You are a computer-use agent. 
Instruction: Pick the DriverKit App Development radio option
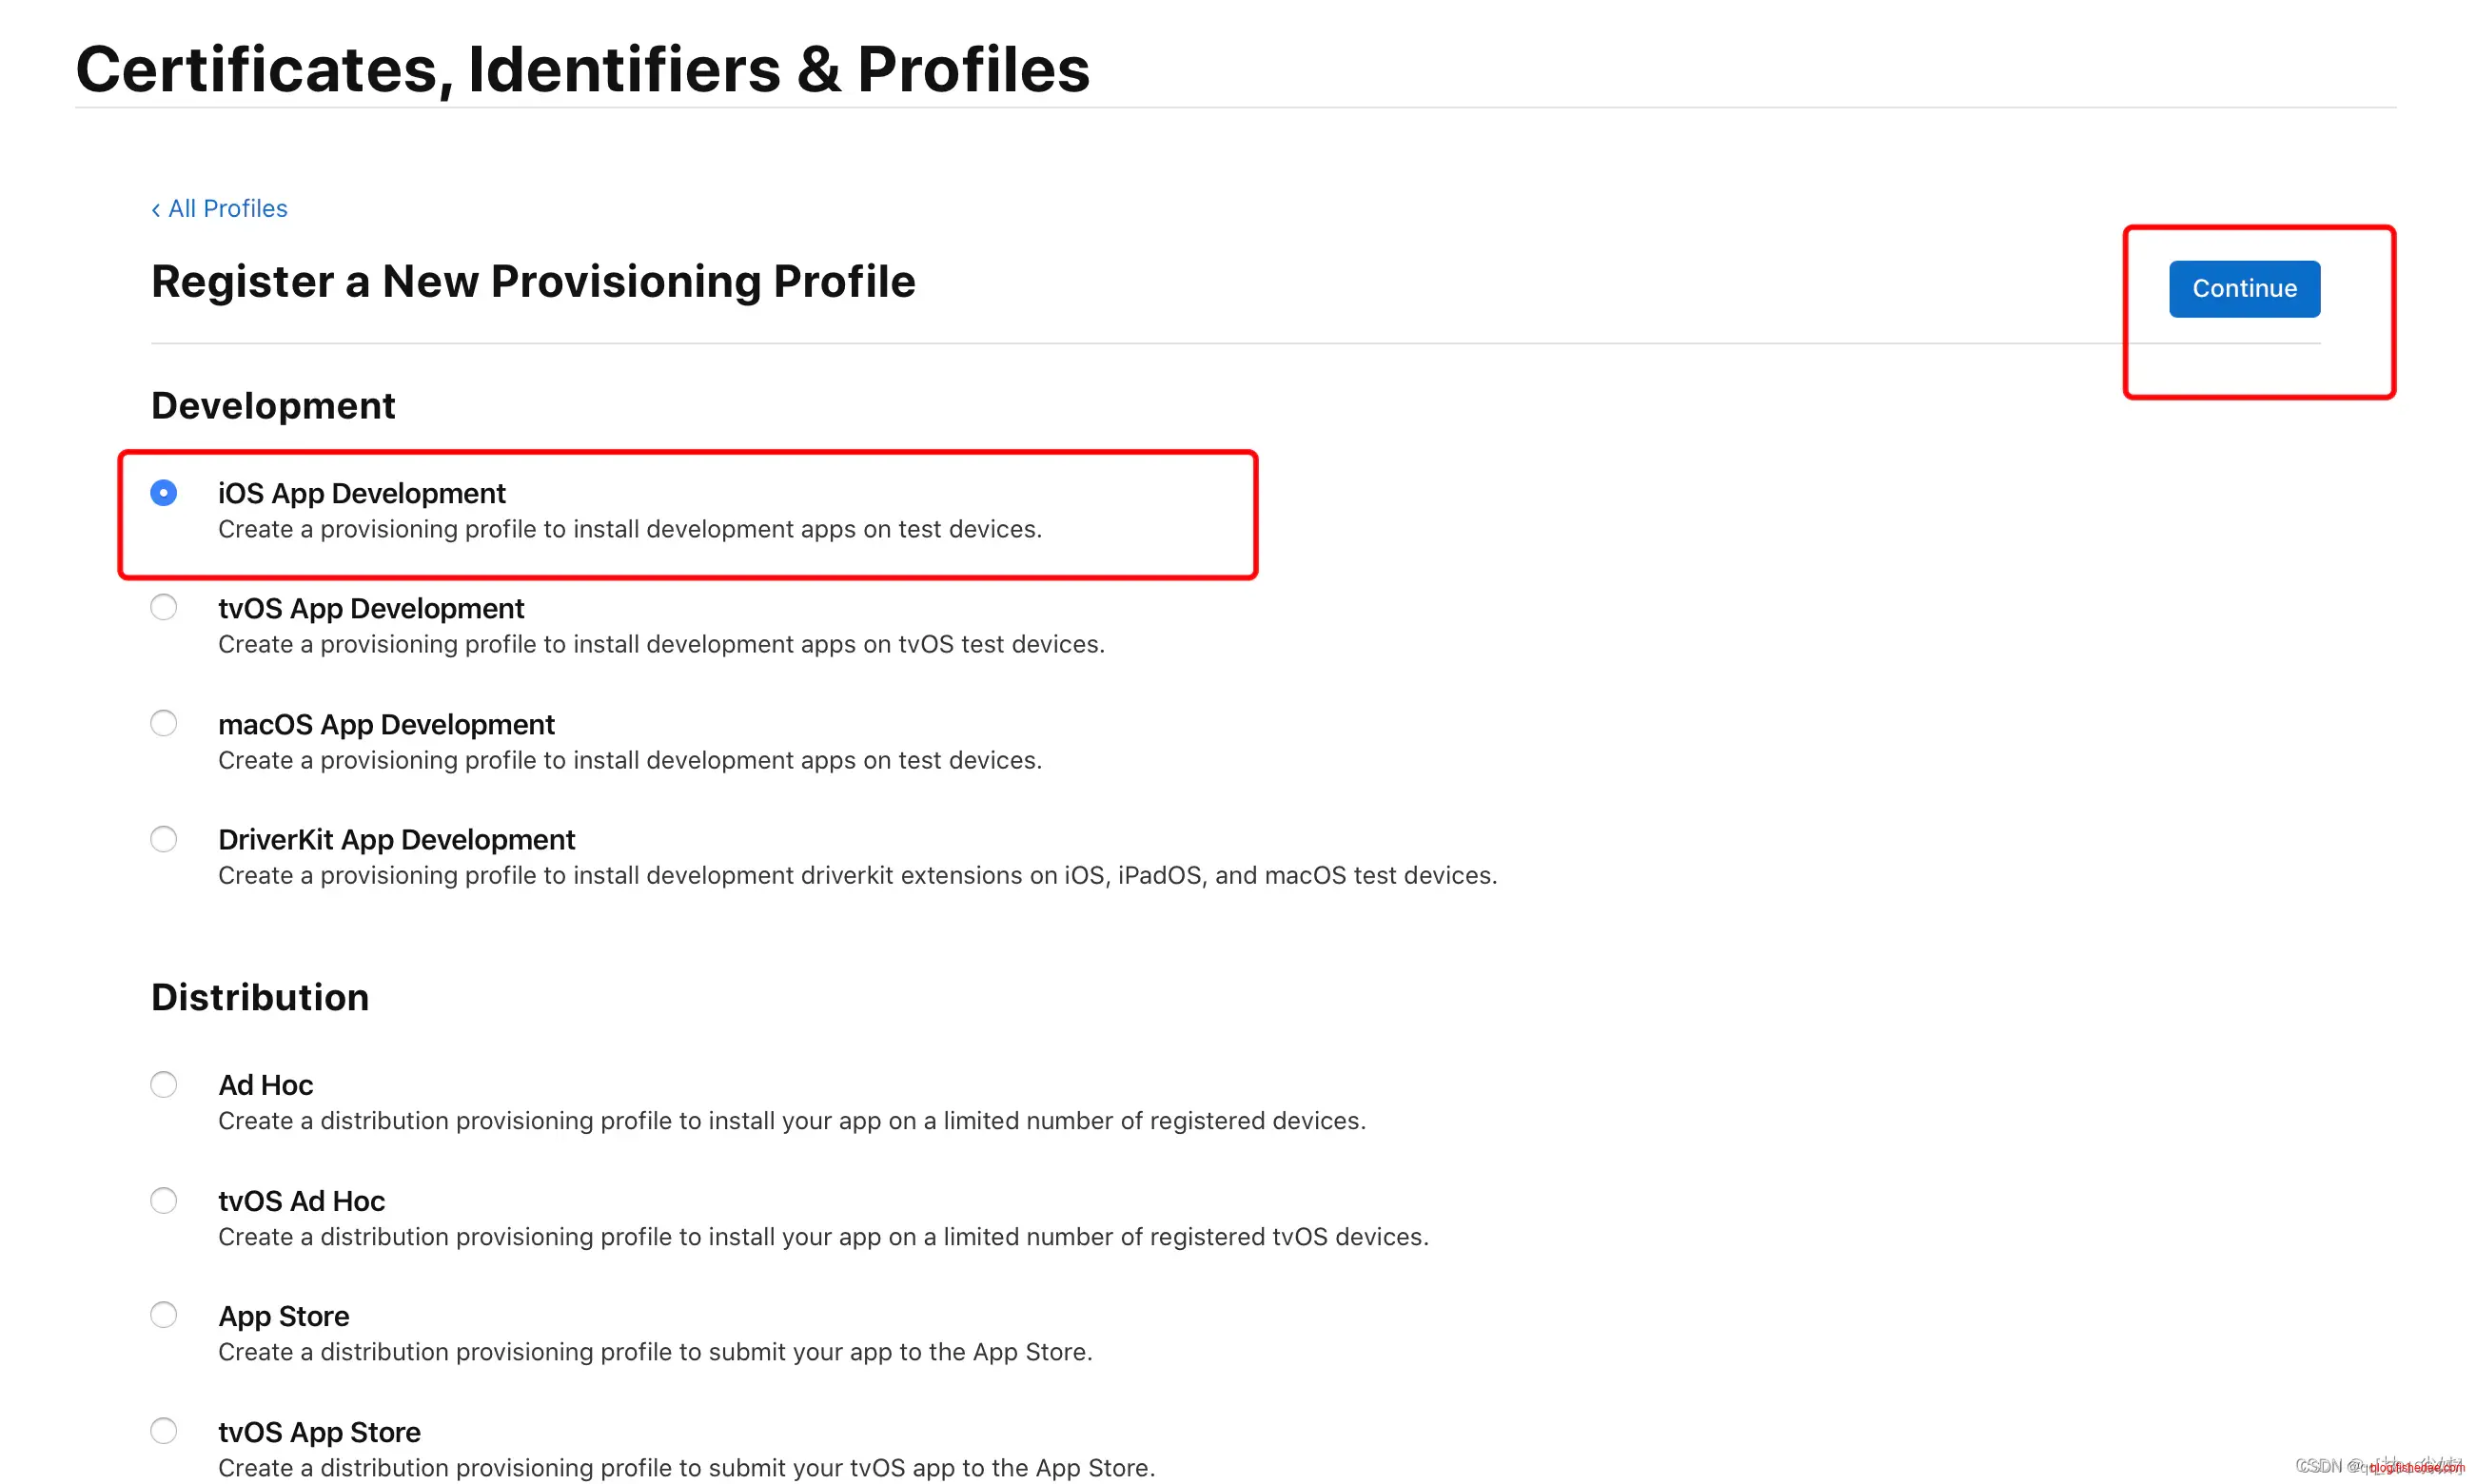[164, 839]
